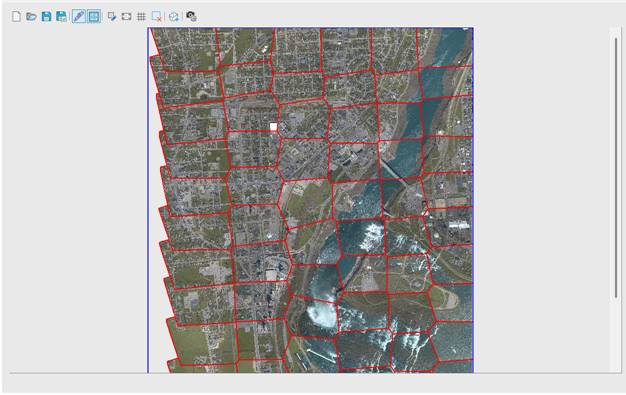The width and height of the screenshot is (626, 395).
Task: Click the globe refresh icon
Action: (174, 16)
